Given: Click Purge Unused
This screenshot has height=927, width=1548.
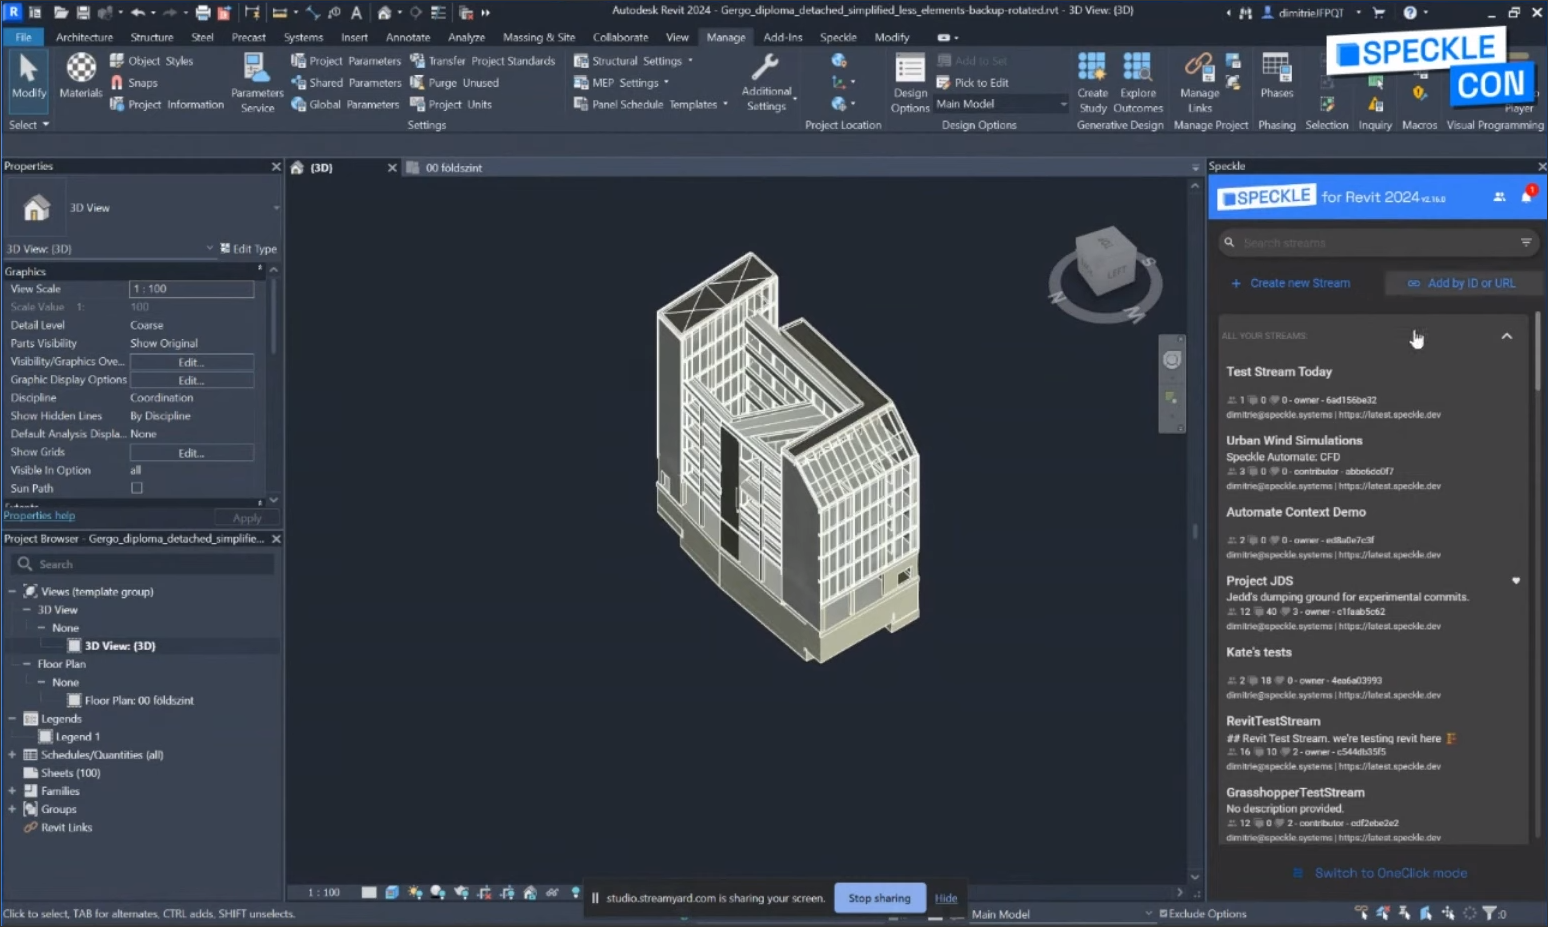Looking at the screenshot, I should [x=454, y=83].
